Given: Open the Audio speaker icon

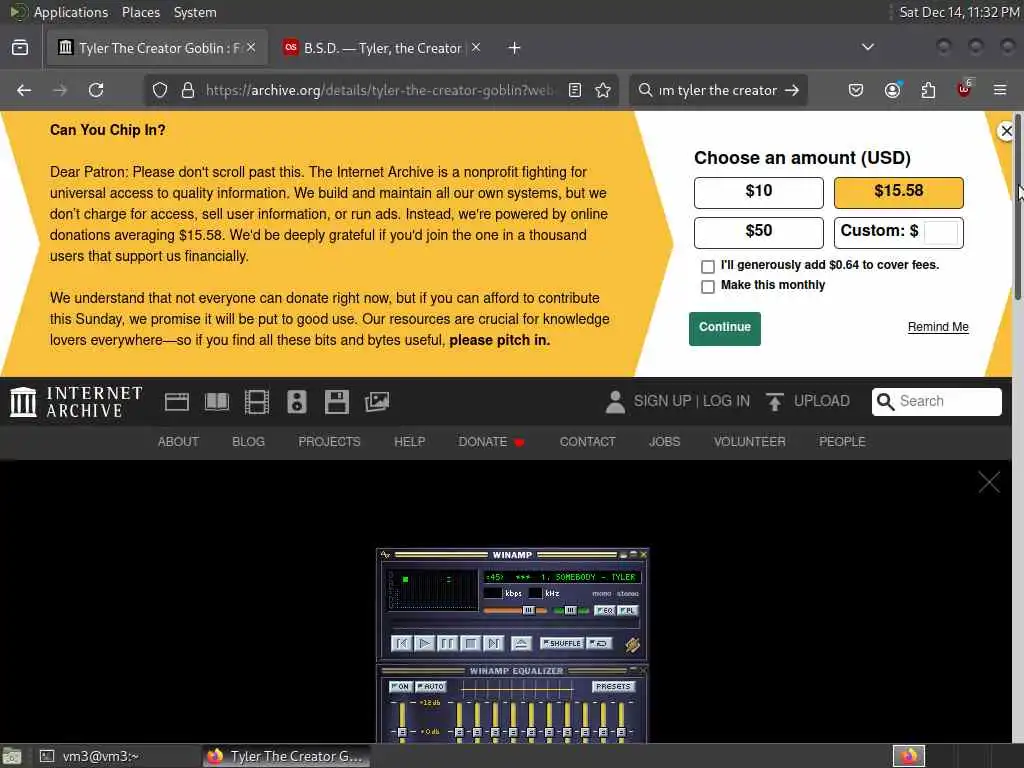Looking at the screenshot, I should click(x=296, y=402).
